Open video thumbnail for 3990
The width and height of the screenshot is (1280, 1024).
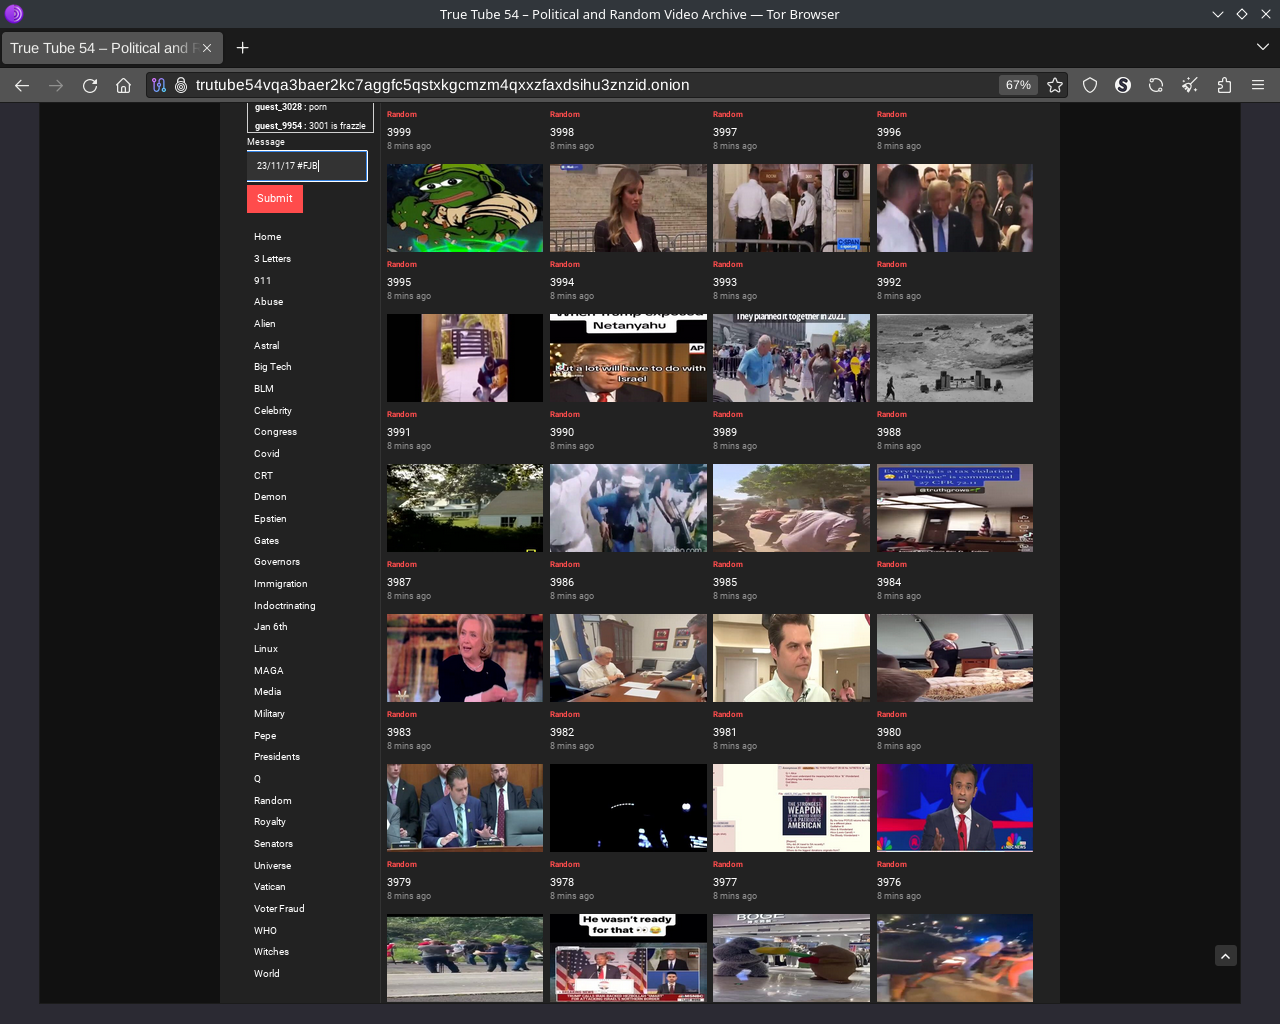click(x=628, y=358)
